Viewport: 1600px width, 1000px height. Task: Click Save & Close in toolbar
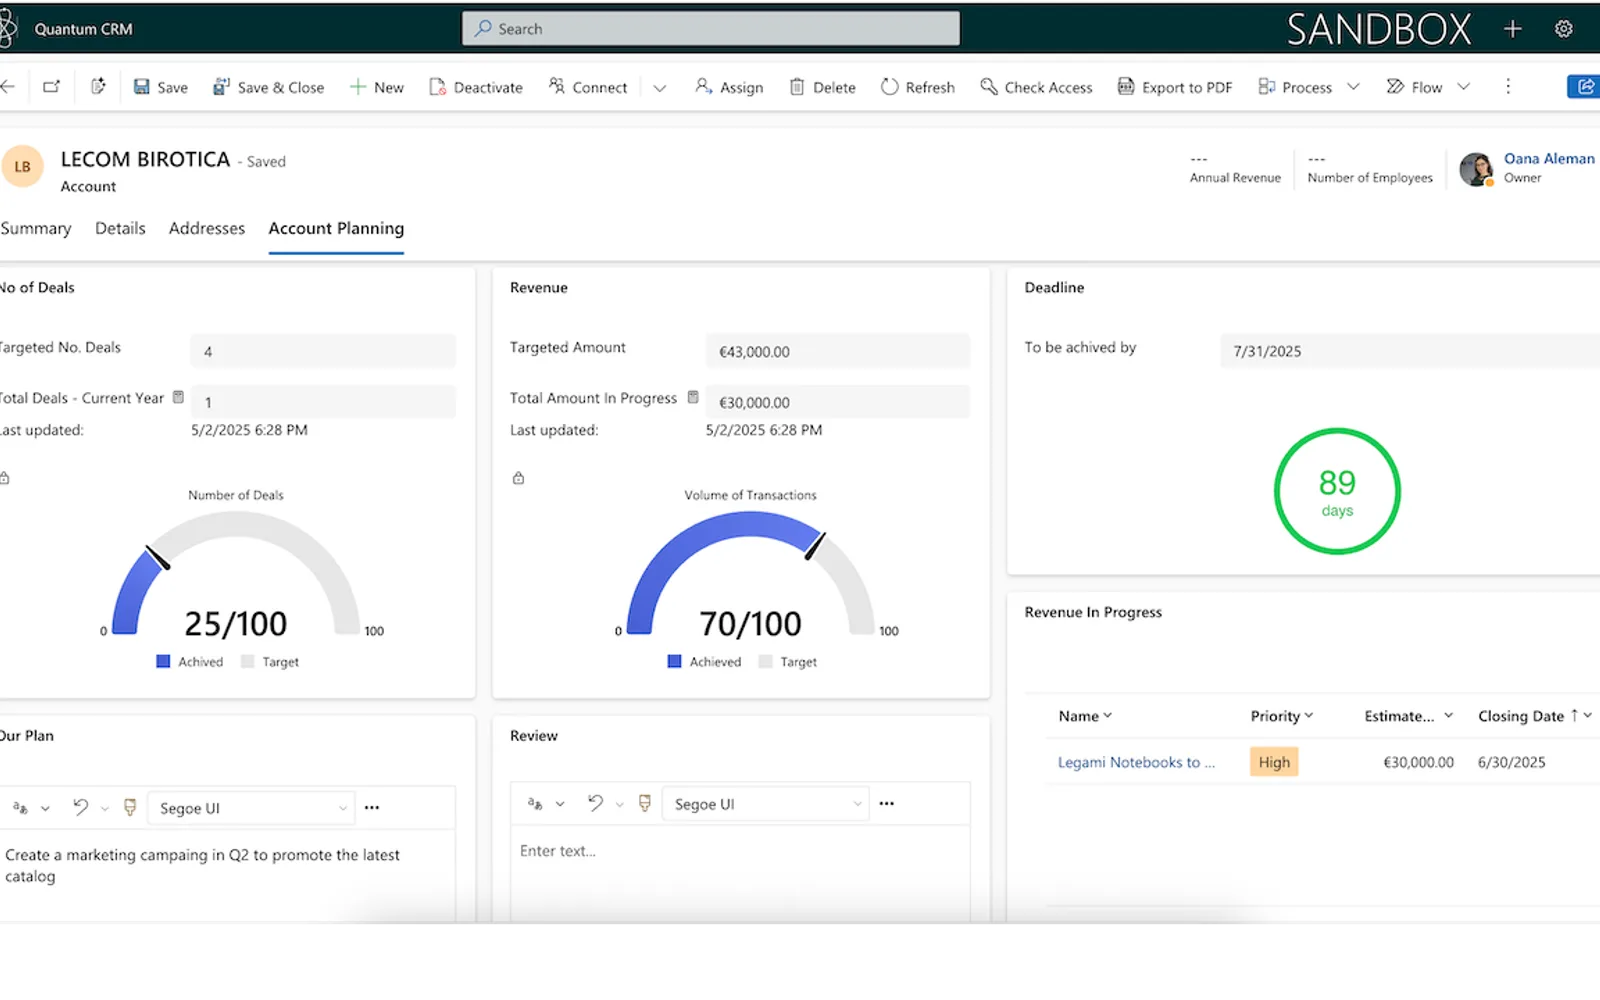(268, 87)
